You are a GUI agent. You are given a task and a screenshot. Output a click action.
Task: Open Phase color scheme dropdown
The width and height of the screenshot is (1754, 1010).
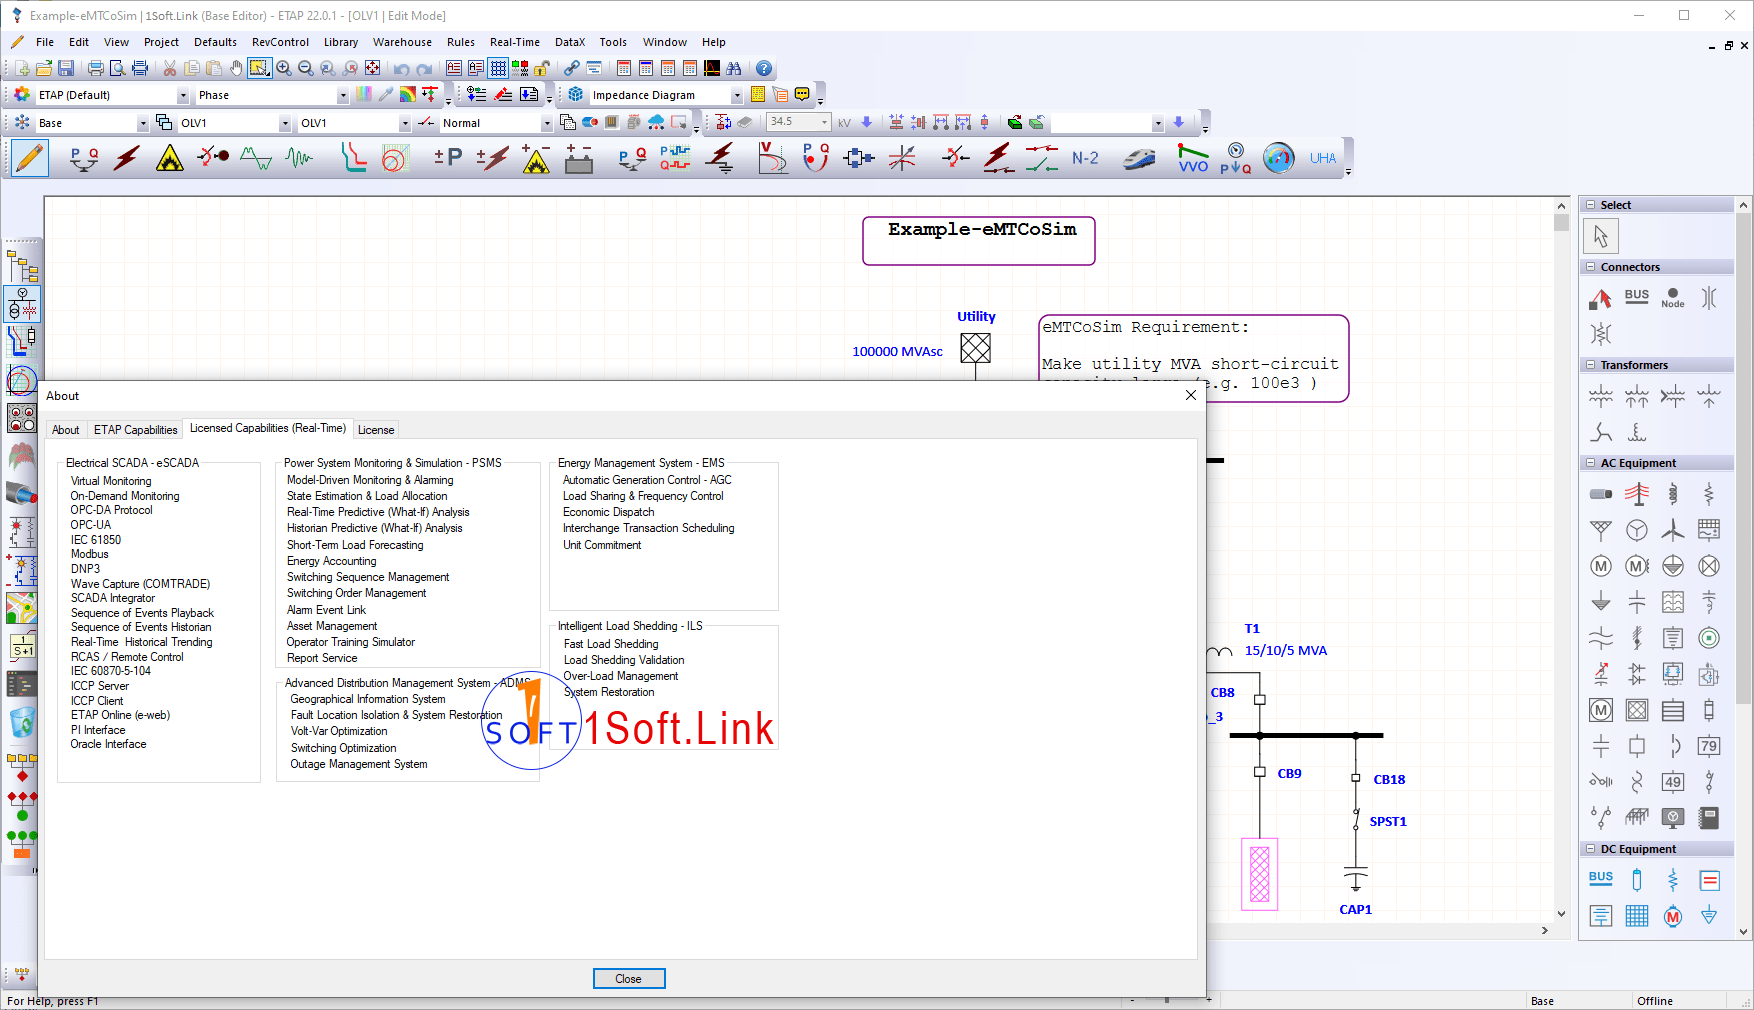pos(343,96)
